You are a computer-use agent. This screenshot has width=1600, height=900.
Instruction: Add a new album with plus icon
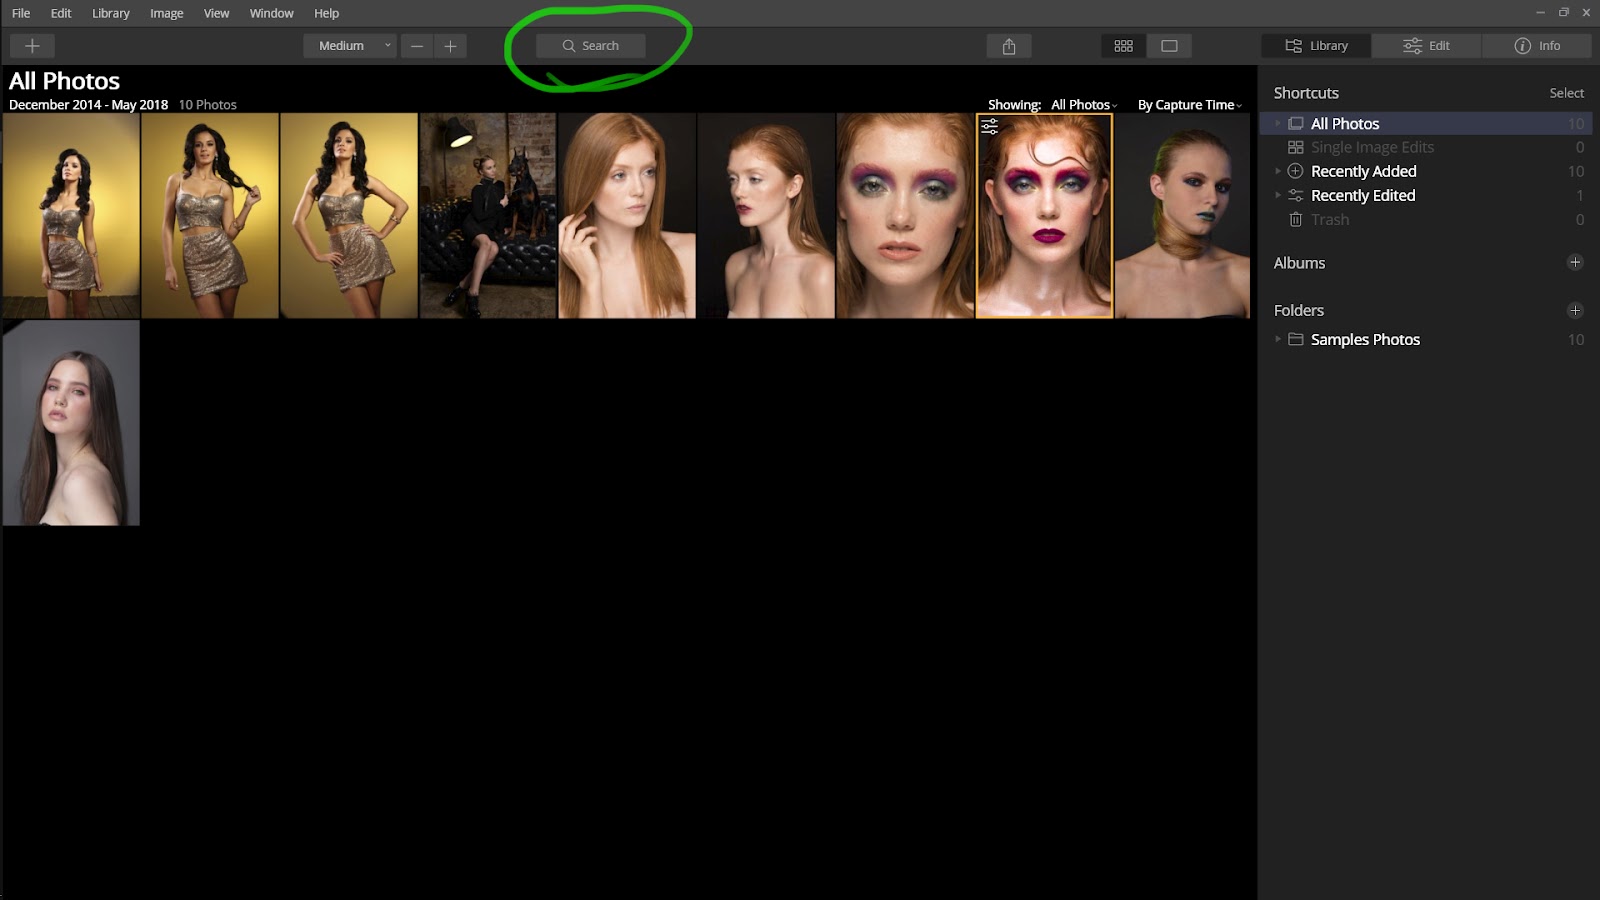click(1575, 263)
